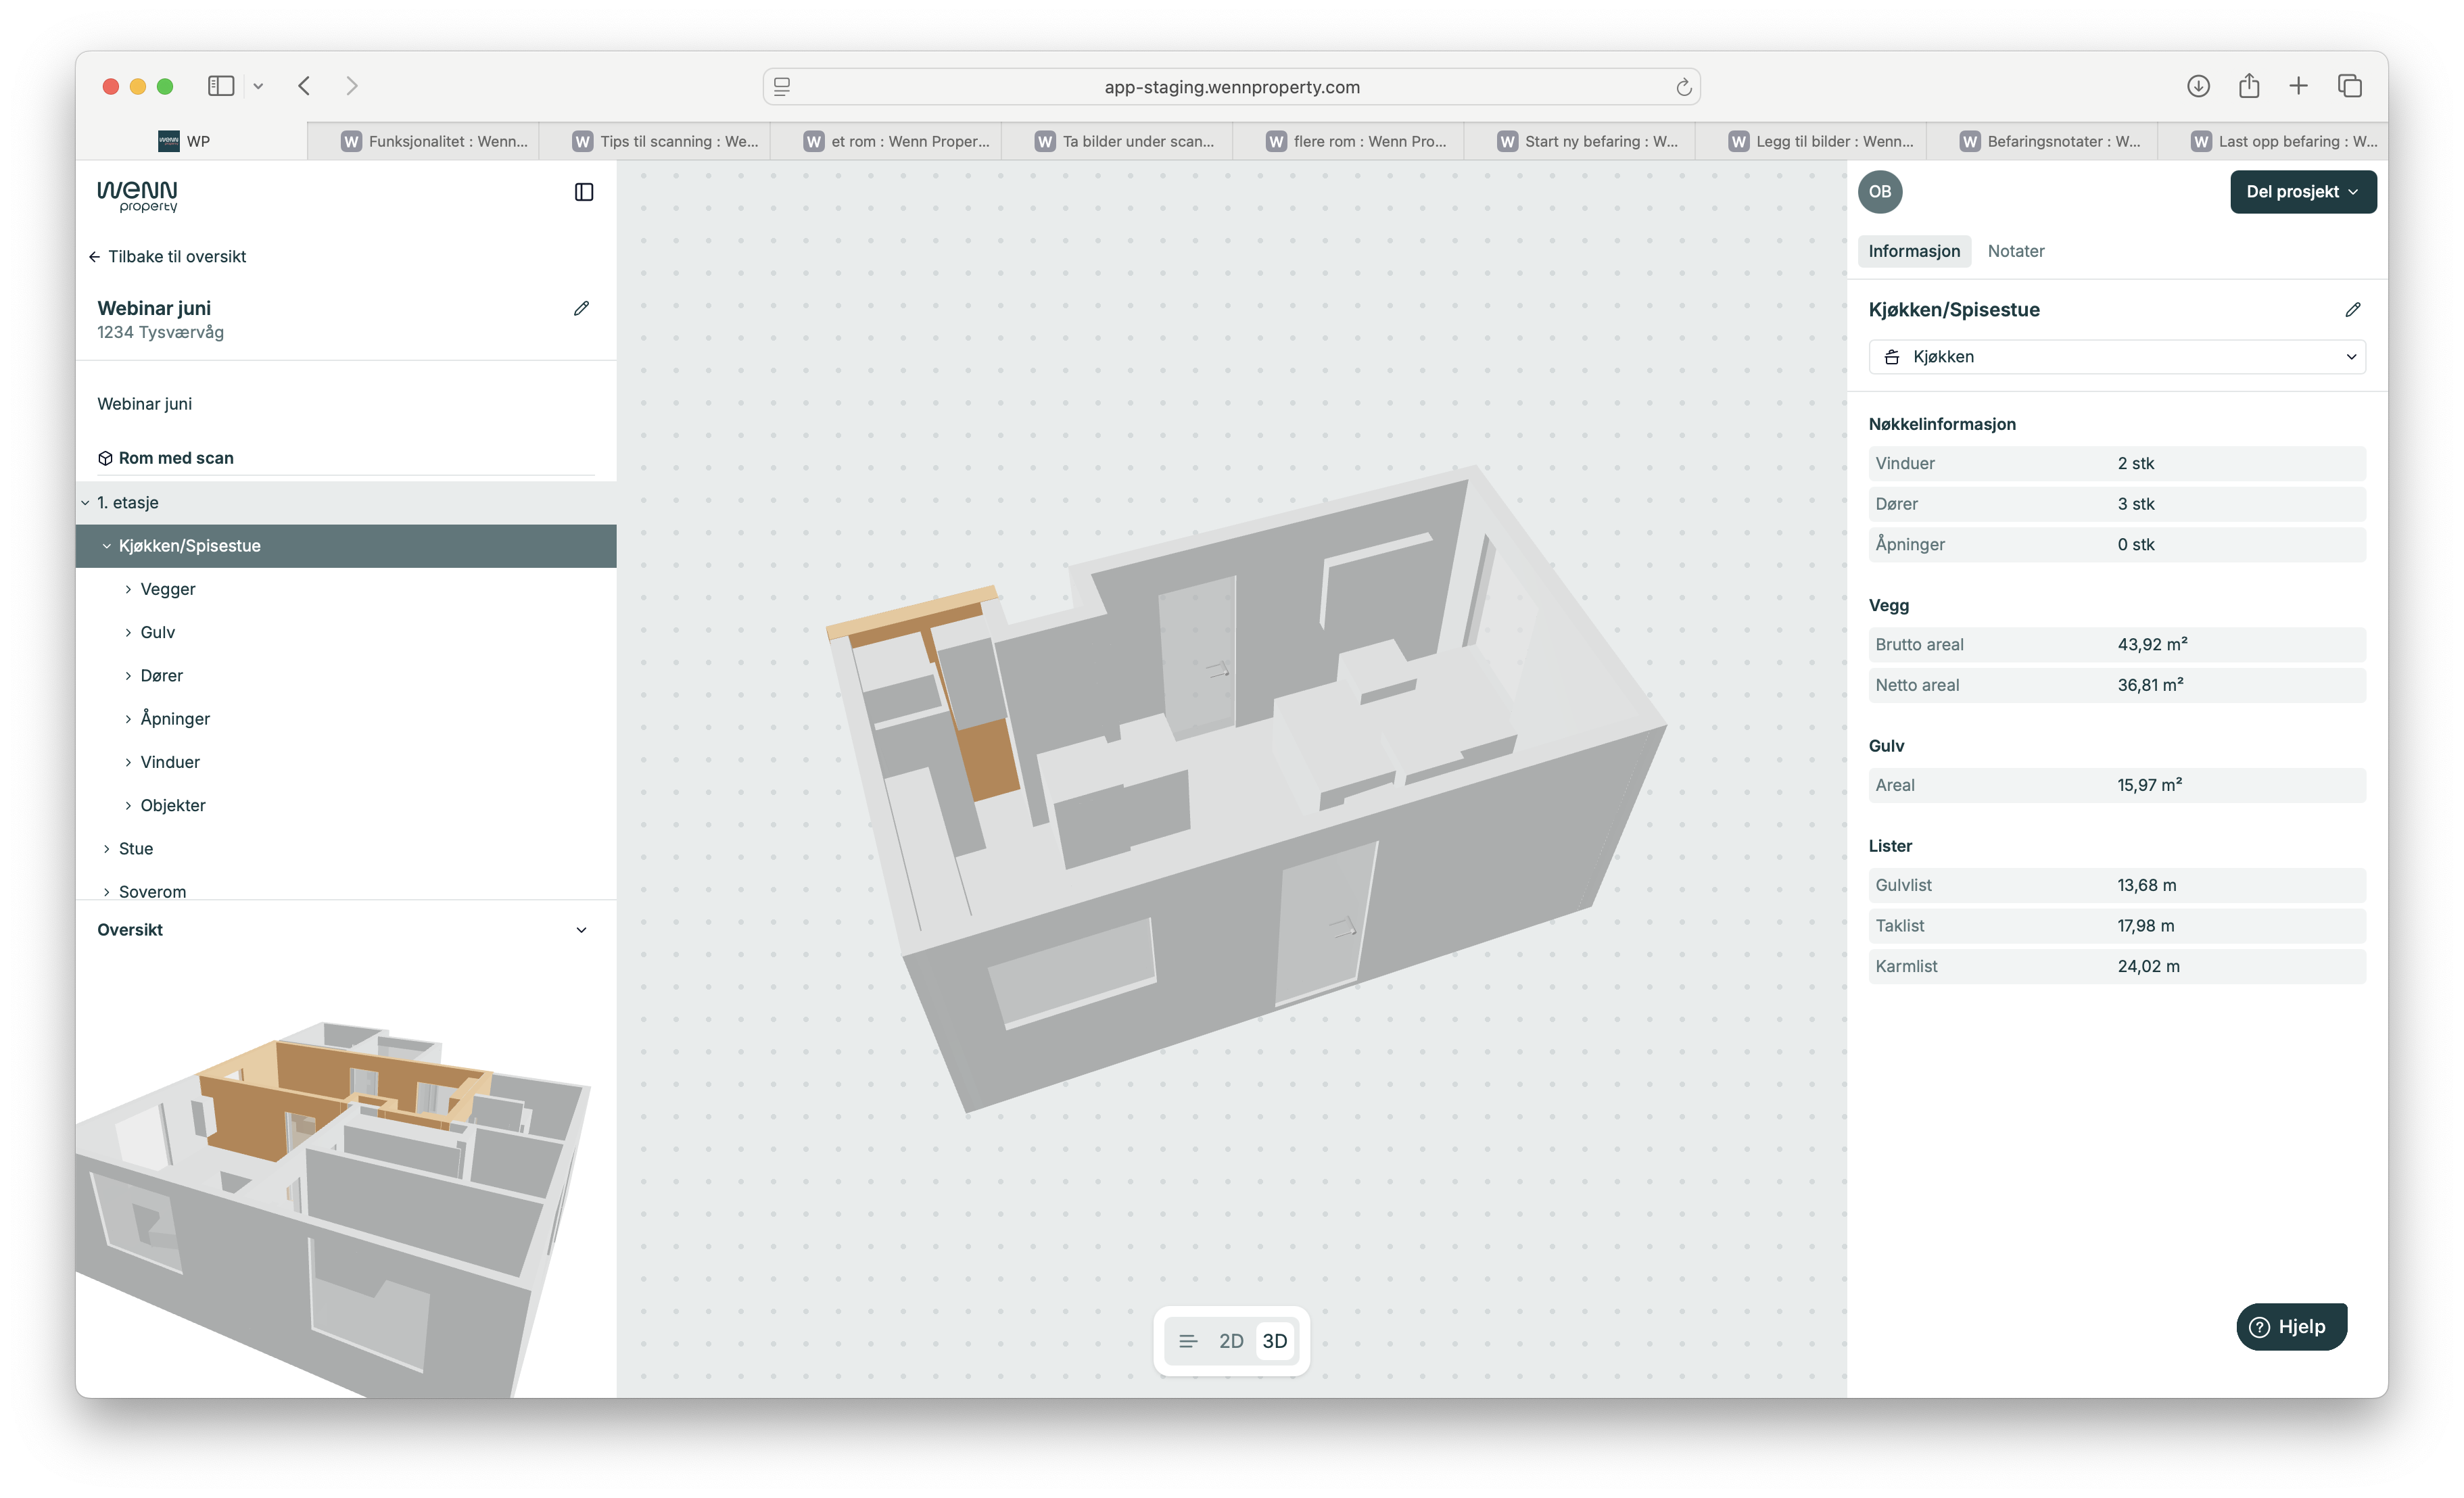Viewport: 2464px width, 1498px height.
Task: Switch to the Notater tab
Action: coord(2015,251)
